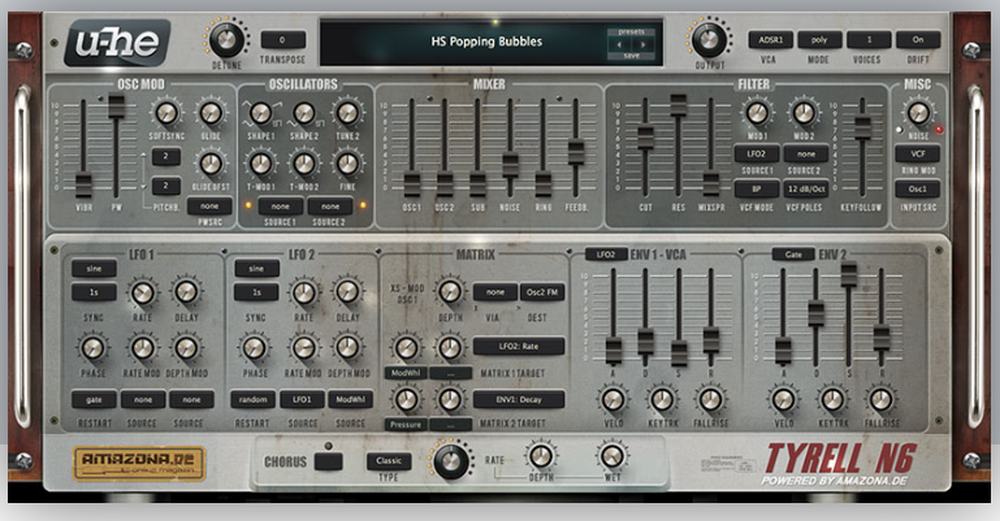Viewport: 1000px width, 521px height.
Task: Click the Softsync knob
Action: click(166, 113)
